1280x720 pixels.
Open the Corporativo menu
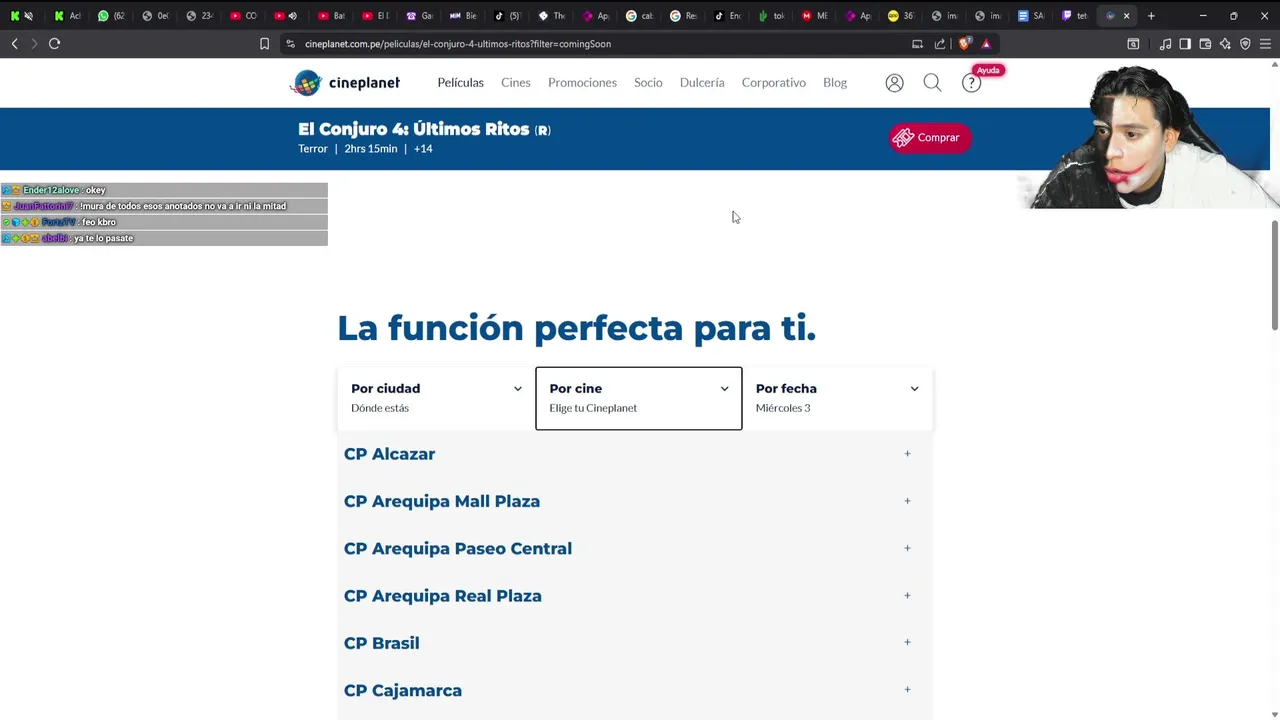(773, 83)
